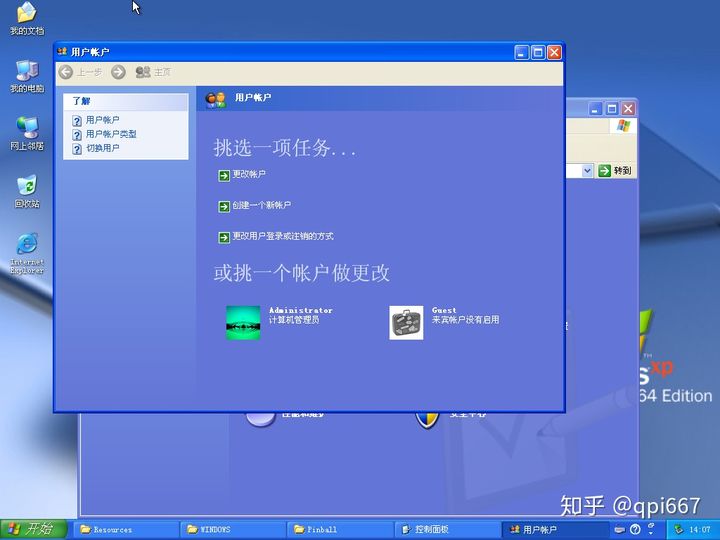Maximize the control panel window behind
The height and width of the screenshot is (540, 720).
pos(612,109)
